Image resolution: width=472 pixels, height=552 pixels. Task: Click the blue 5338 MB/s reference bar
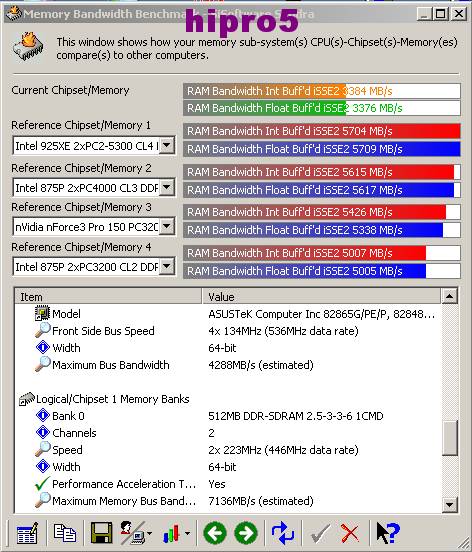coord(322,230)
